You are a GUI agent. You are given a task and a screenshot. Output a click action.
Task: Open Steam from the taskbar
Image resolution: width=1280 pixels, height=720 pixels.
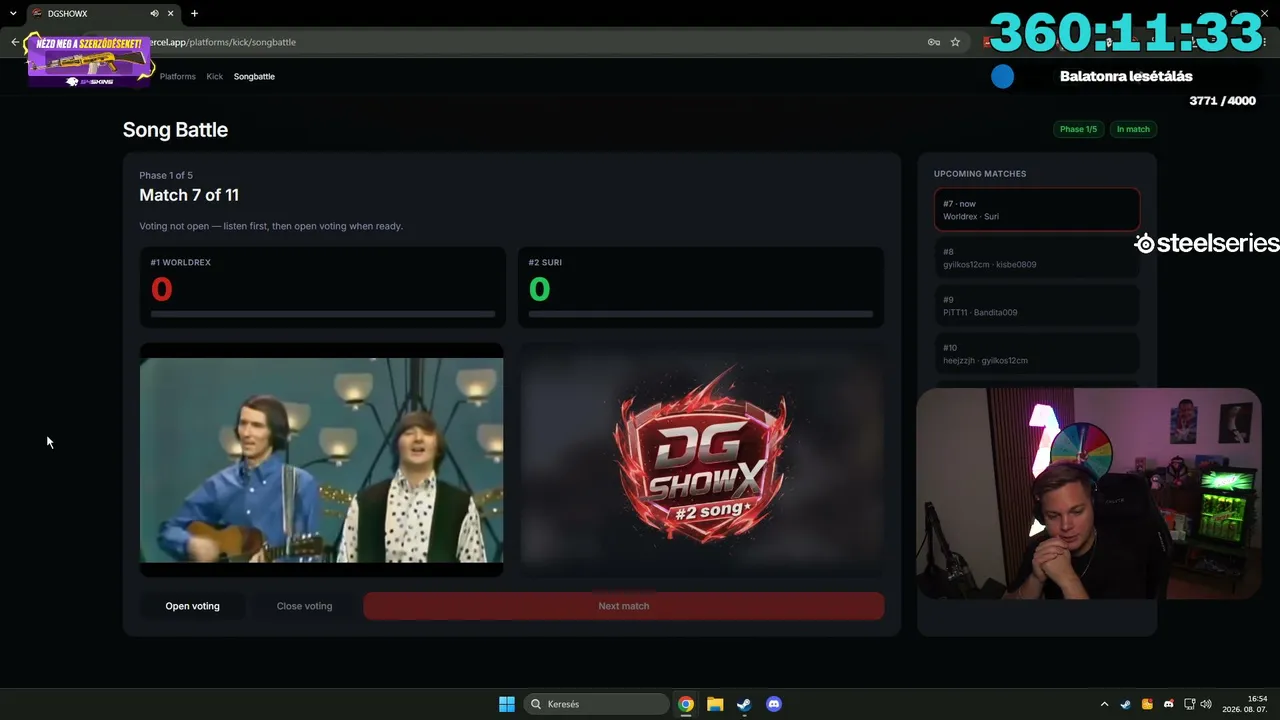[744, 704]
